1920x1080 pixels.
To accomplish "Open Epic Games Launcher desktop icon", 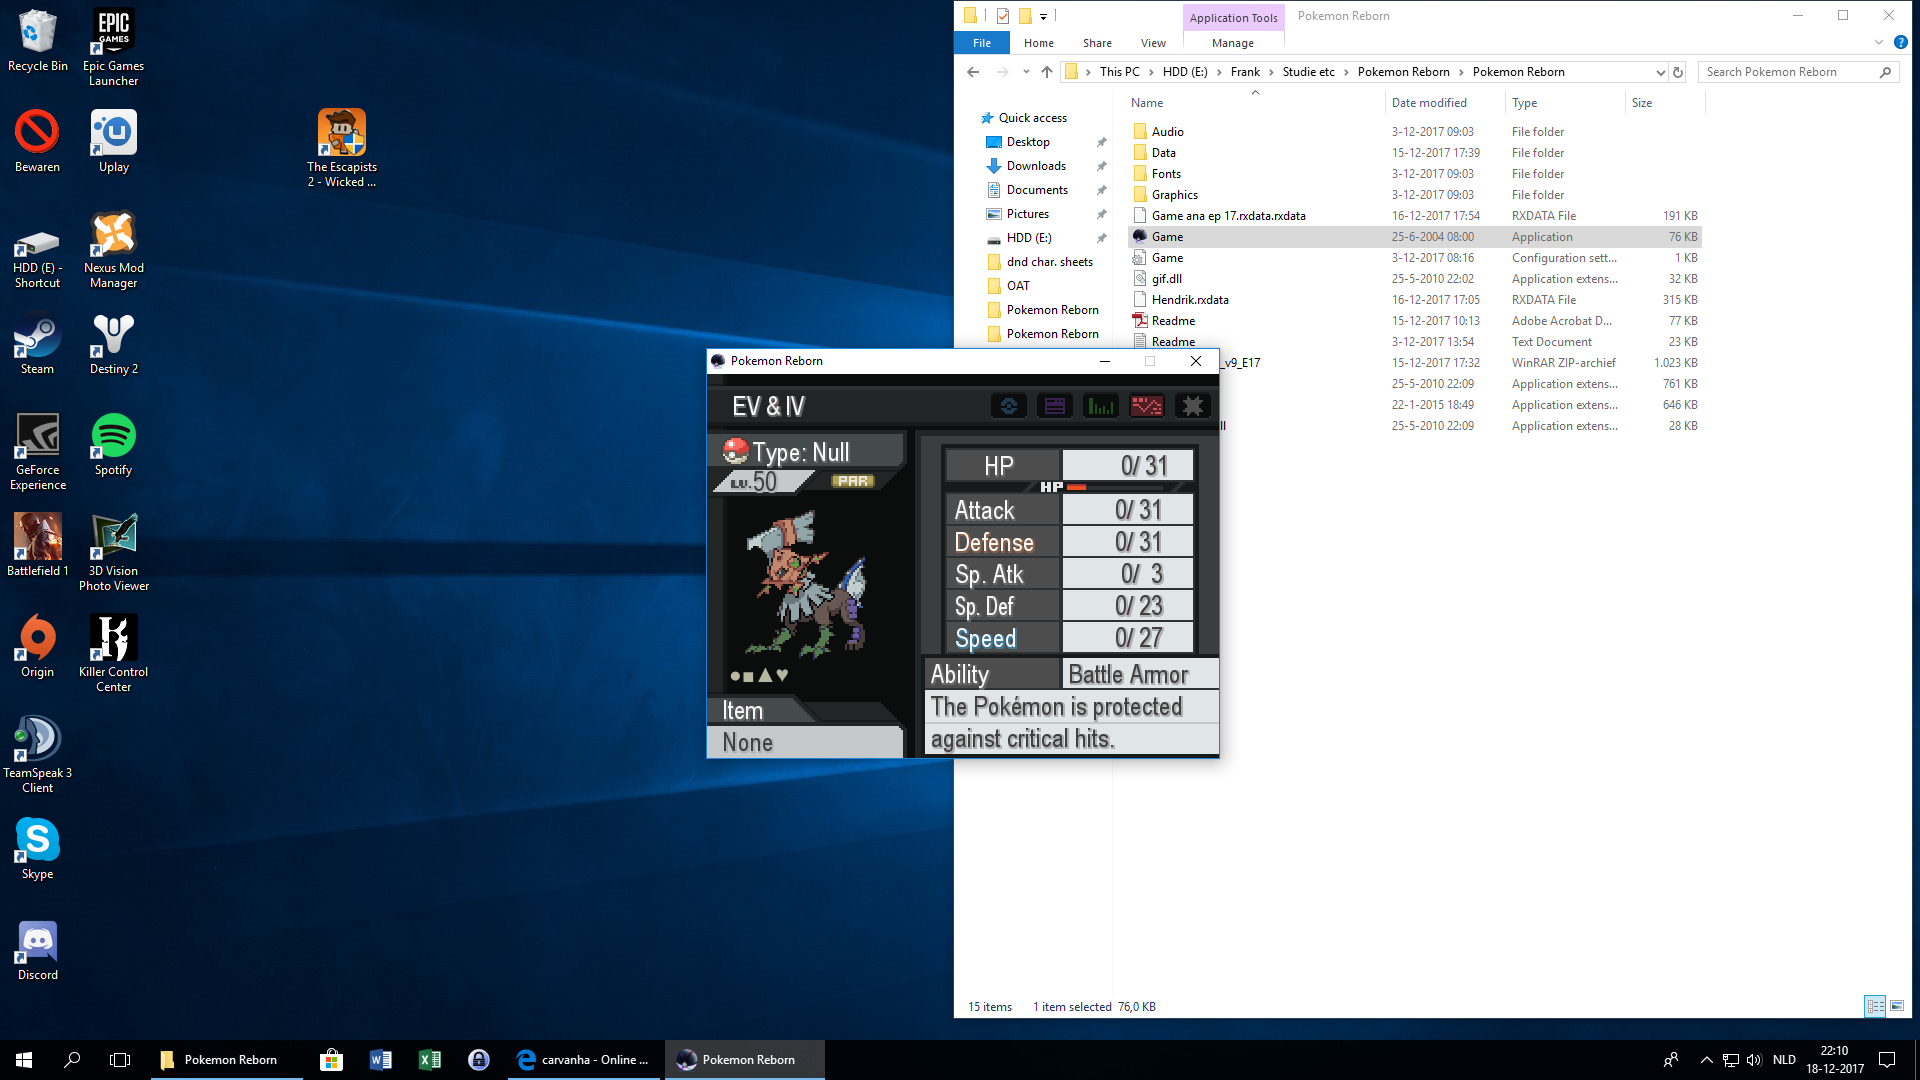I will pyautogui.click(x=114, y=47).
